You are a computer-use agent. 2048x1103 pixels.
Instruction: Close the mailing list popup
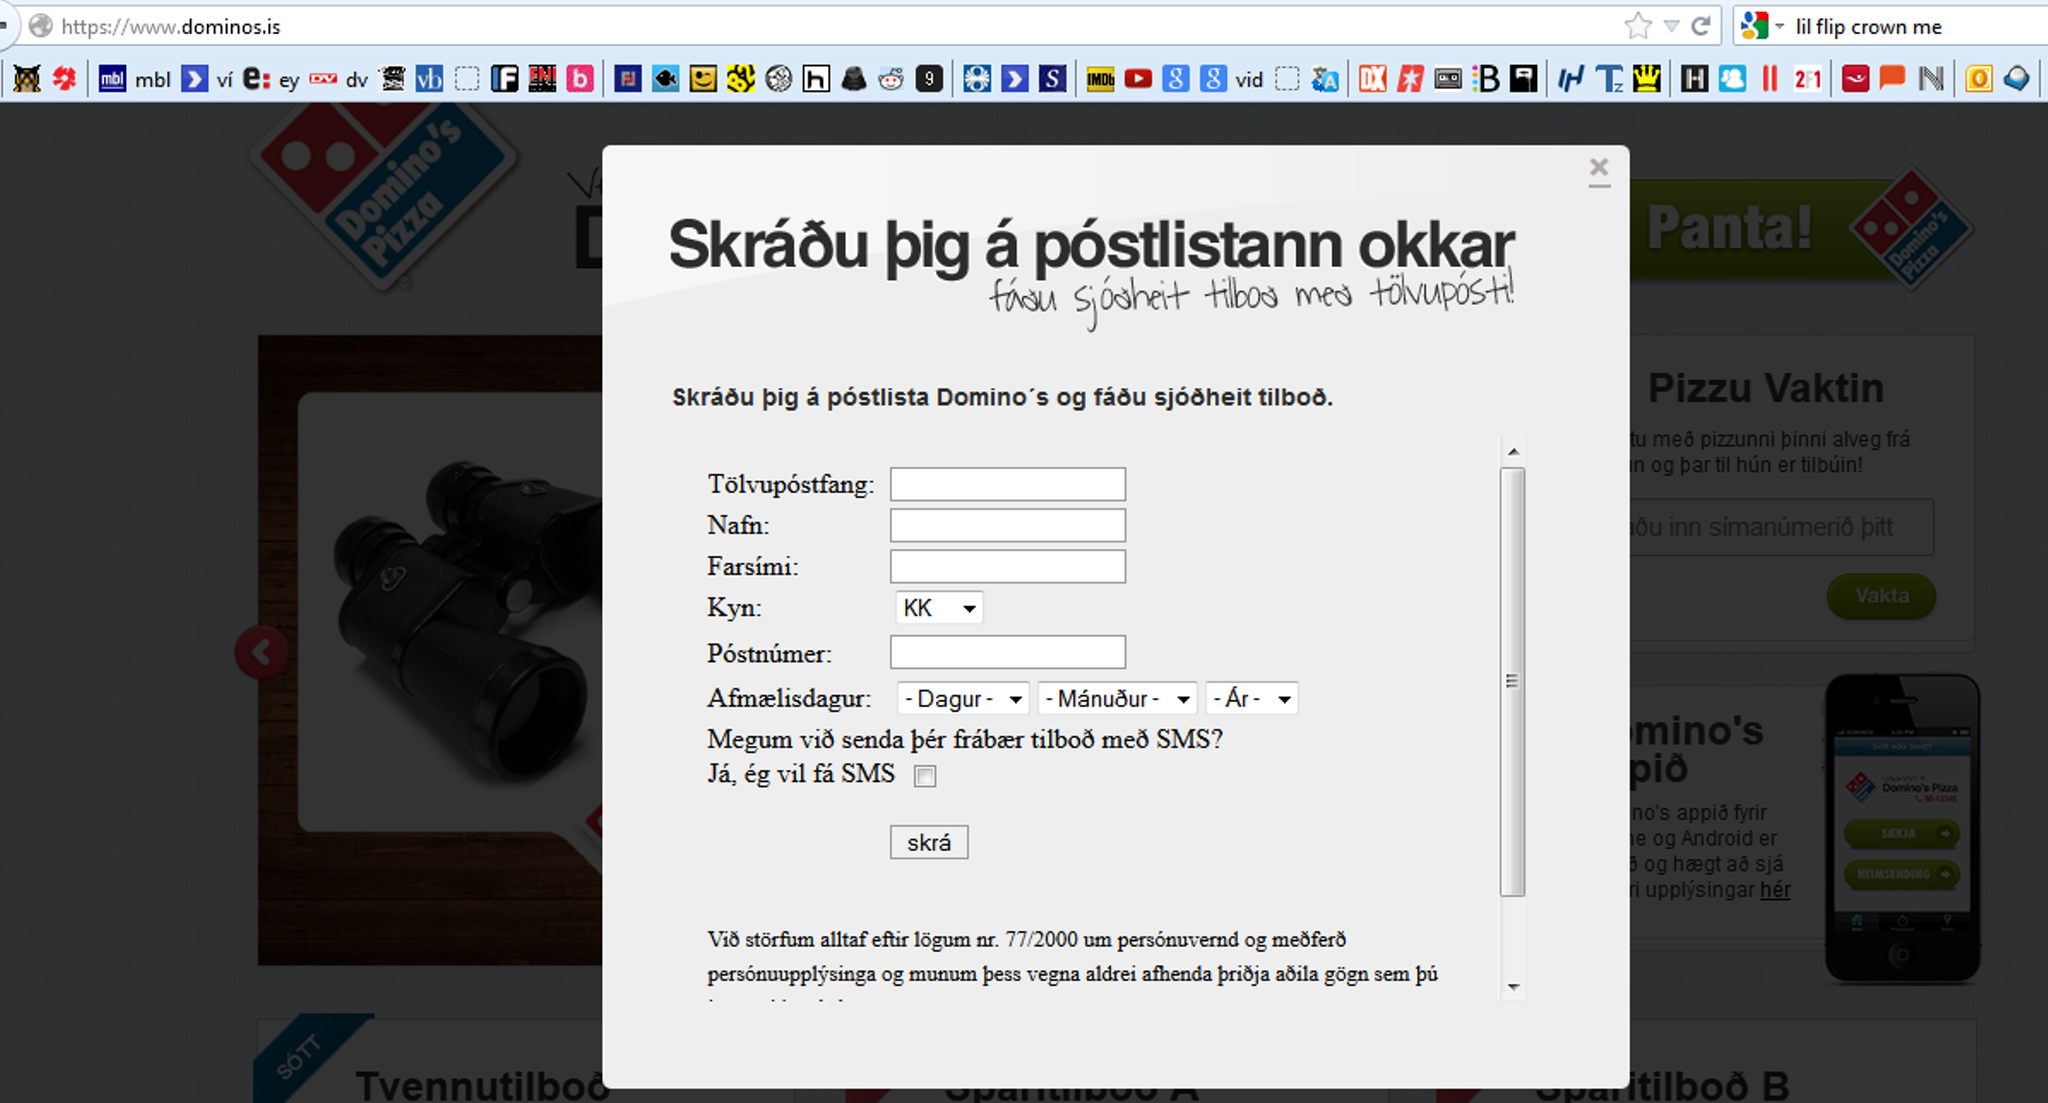click(1599, 169)
